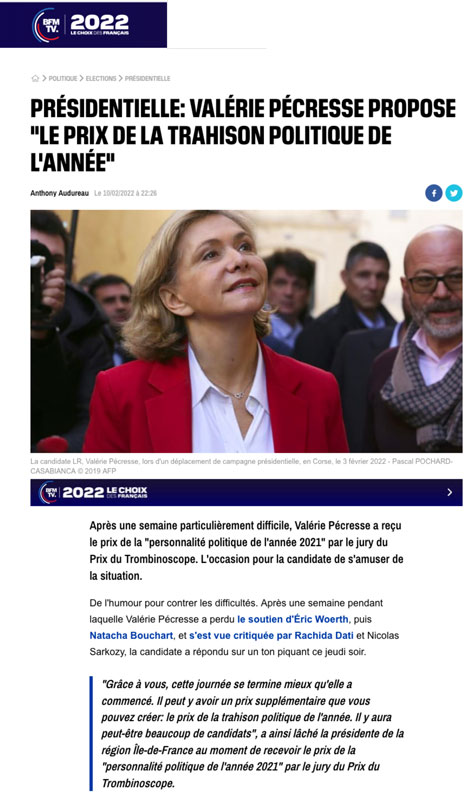Screen dimensions: 476x800
Task: Click the article headline about Valérie Pécresse
Action: [x=243, y=136]
